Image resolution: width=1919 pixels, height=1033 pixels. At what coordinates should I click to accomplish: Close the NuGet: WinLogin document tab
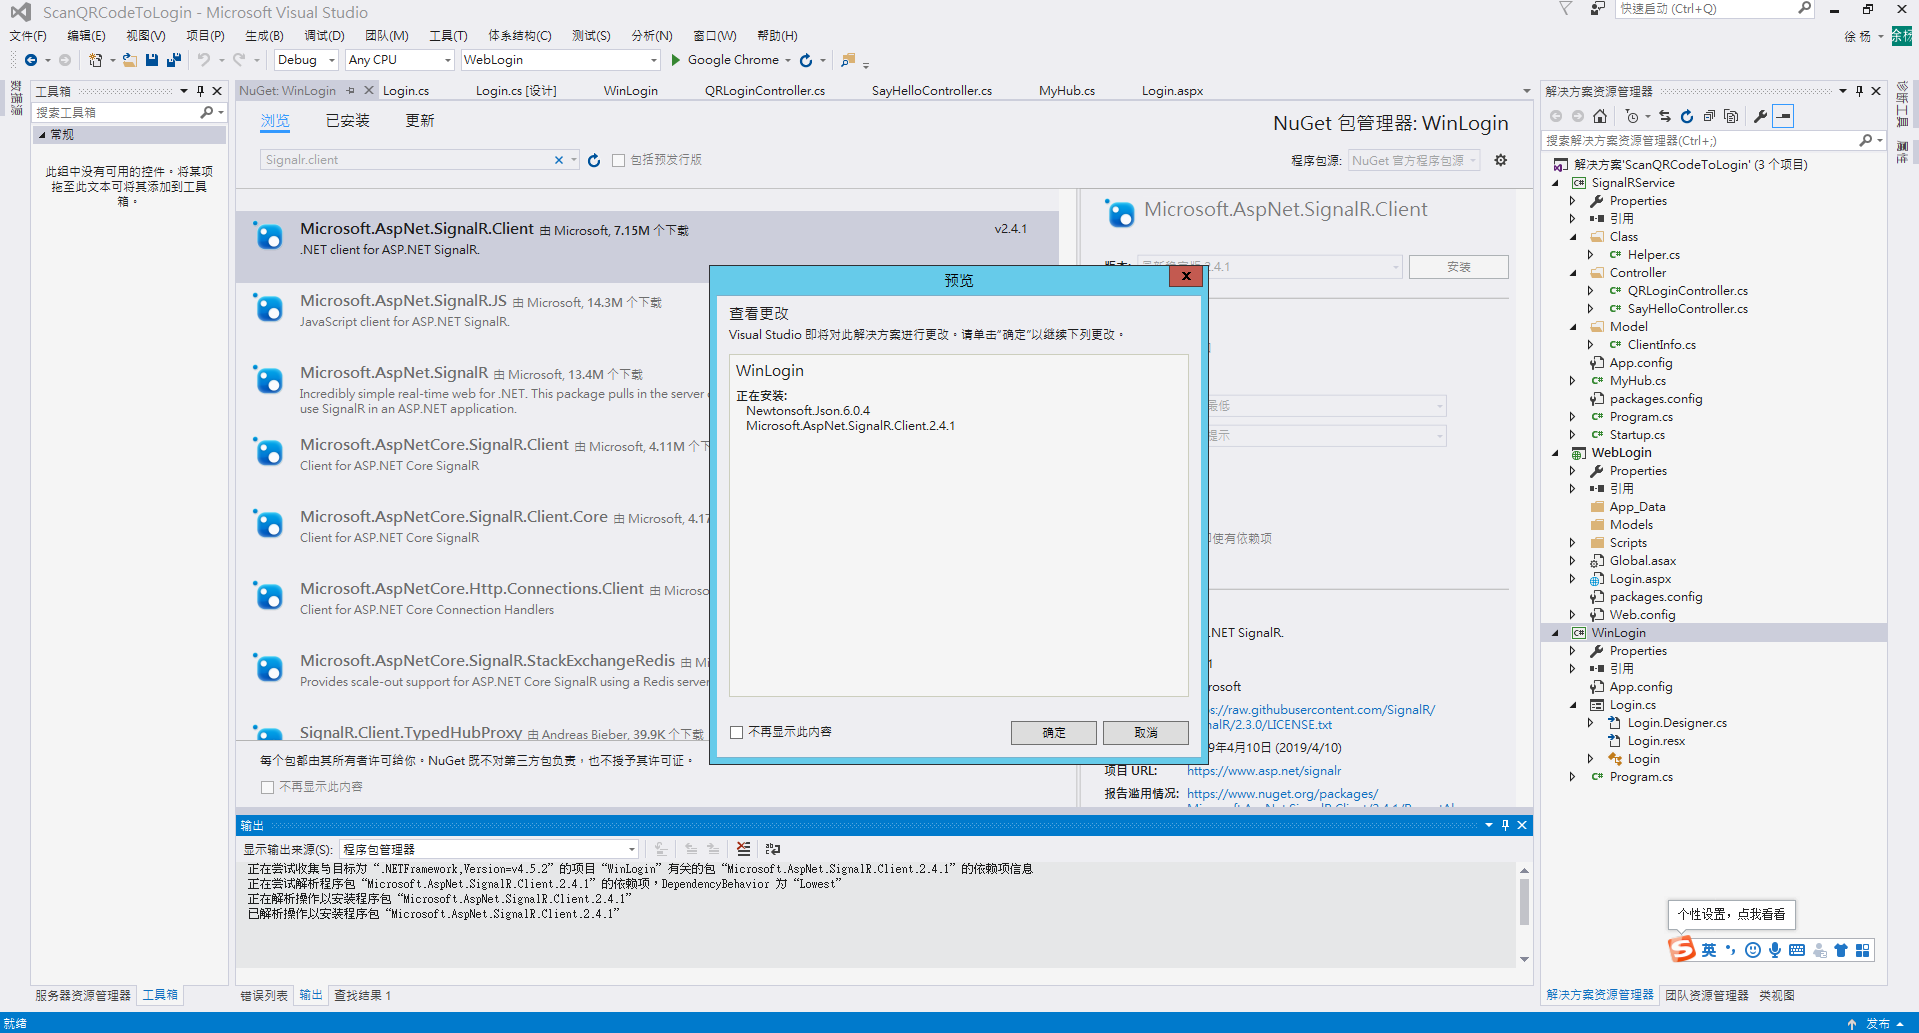coord(369,91)
